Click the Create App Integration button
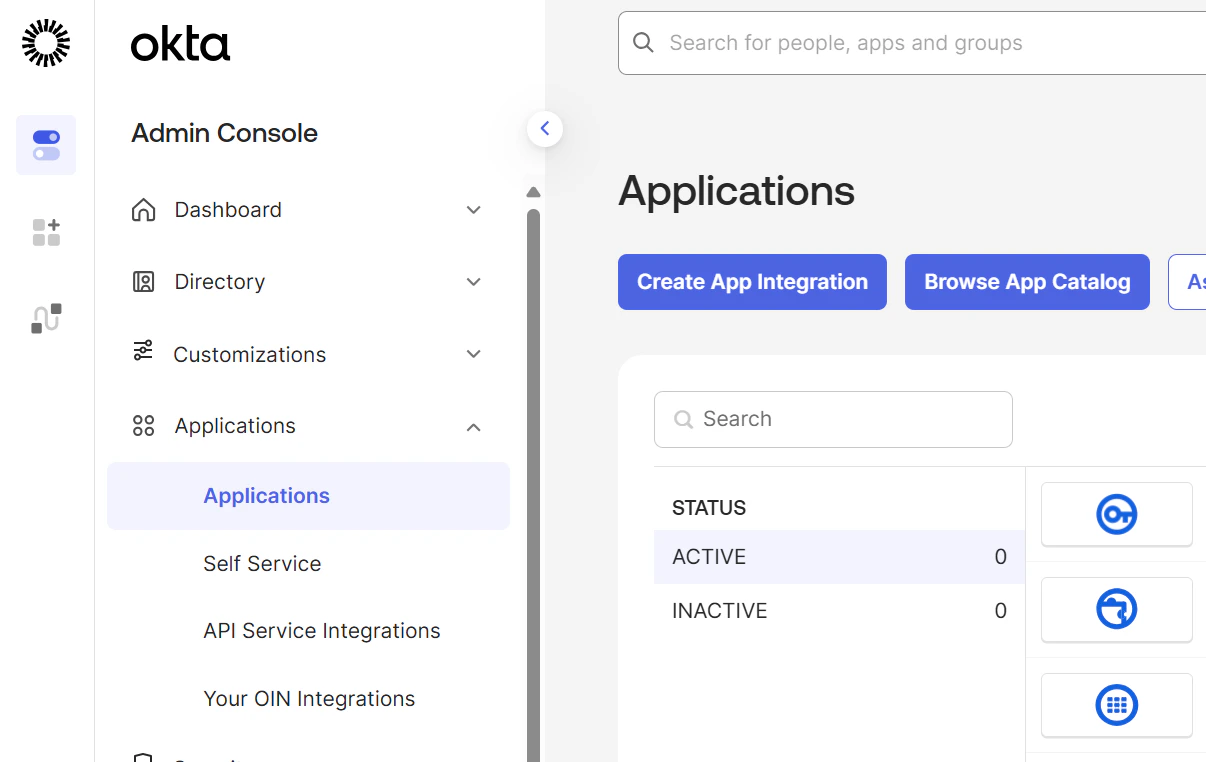This screenshot has width=1206, height=762. coord(752,282)
